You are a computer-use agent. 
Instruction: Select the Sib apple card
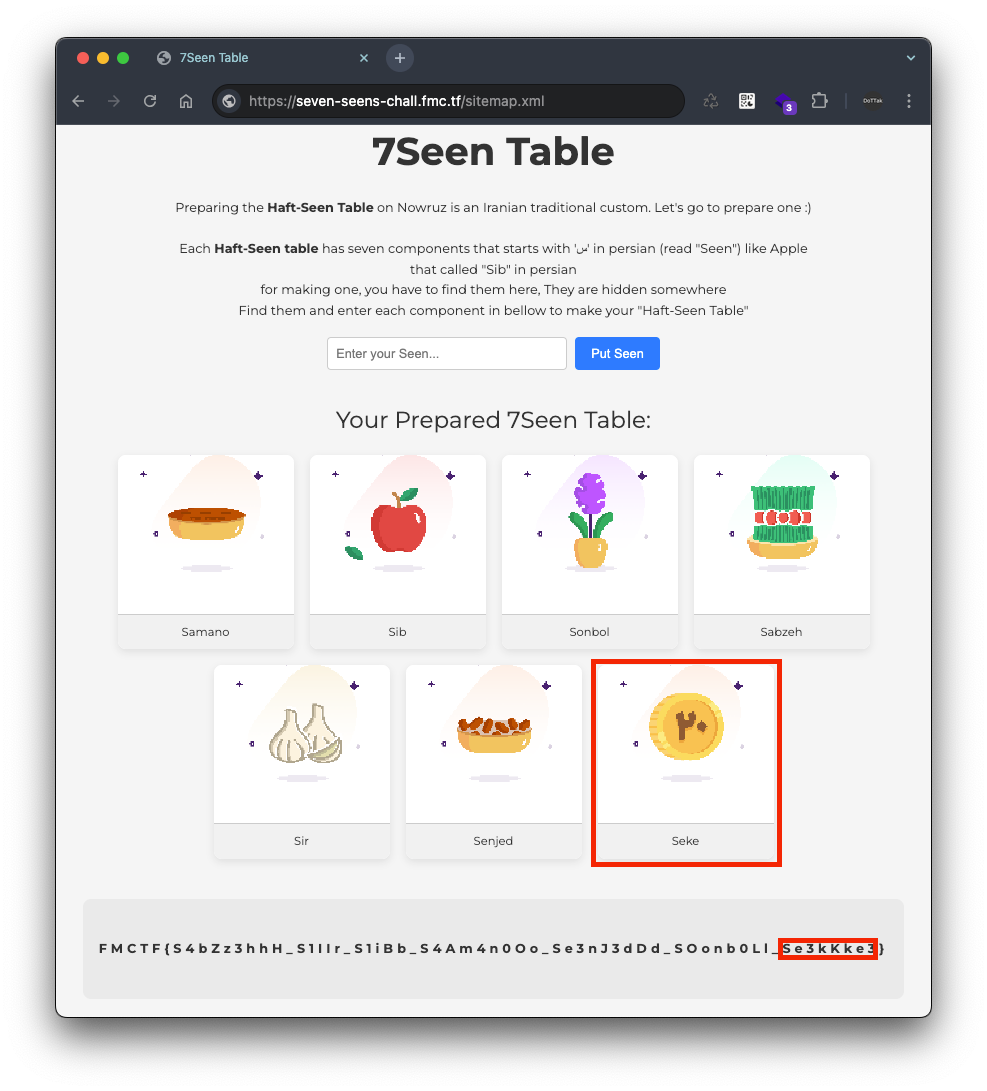coord(398,552)
